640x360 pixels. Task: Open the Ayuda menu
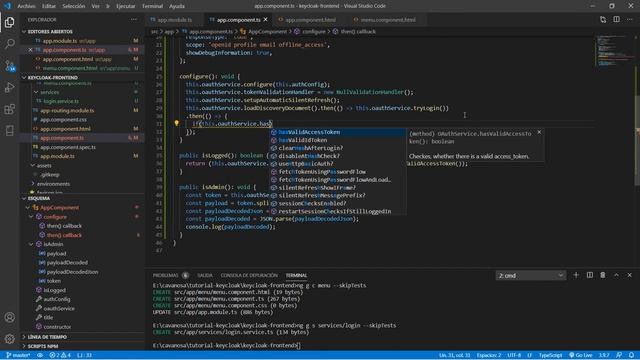click(x=177, y=6)
